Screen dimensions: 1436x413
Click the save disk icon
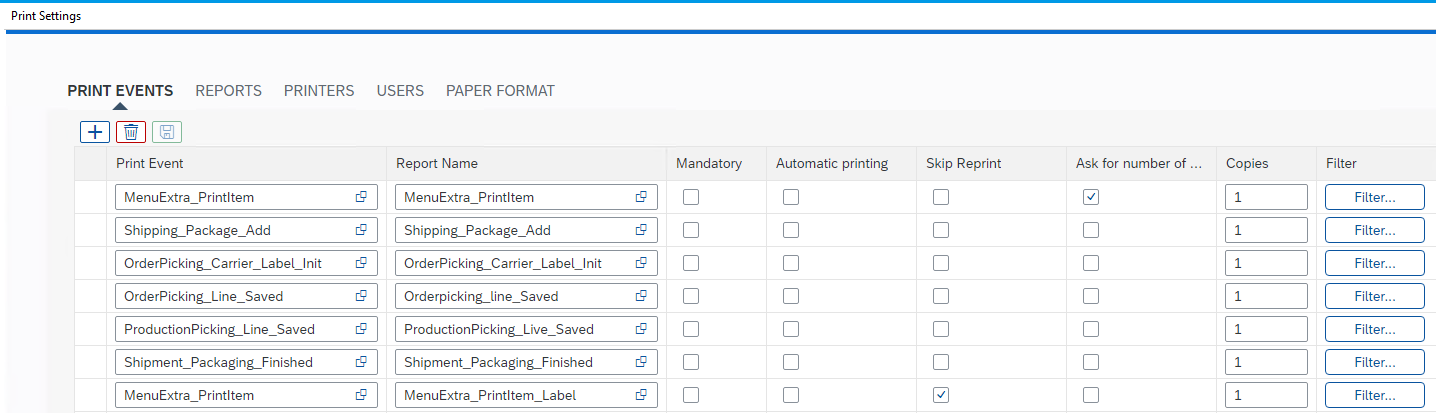[167, 132]
